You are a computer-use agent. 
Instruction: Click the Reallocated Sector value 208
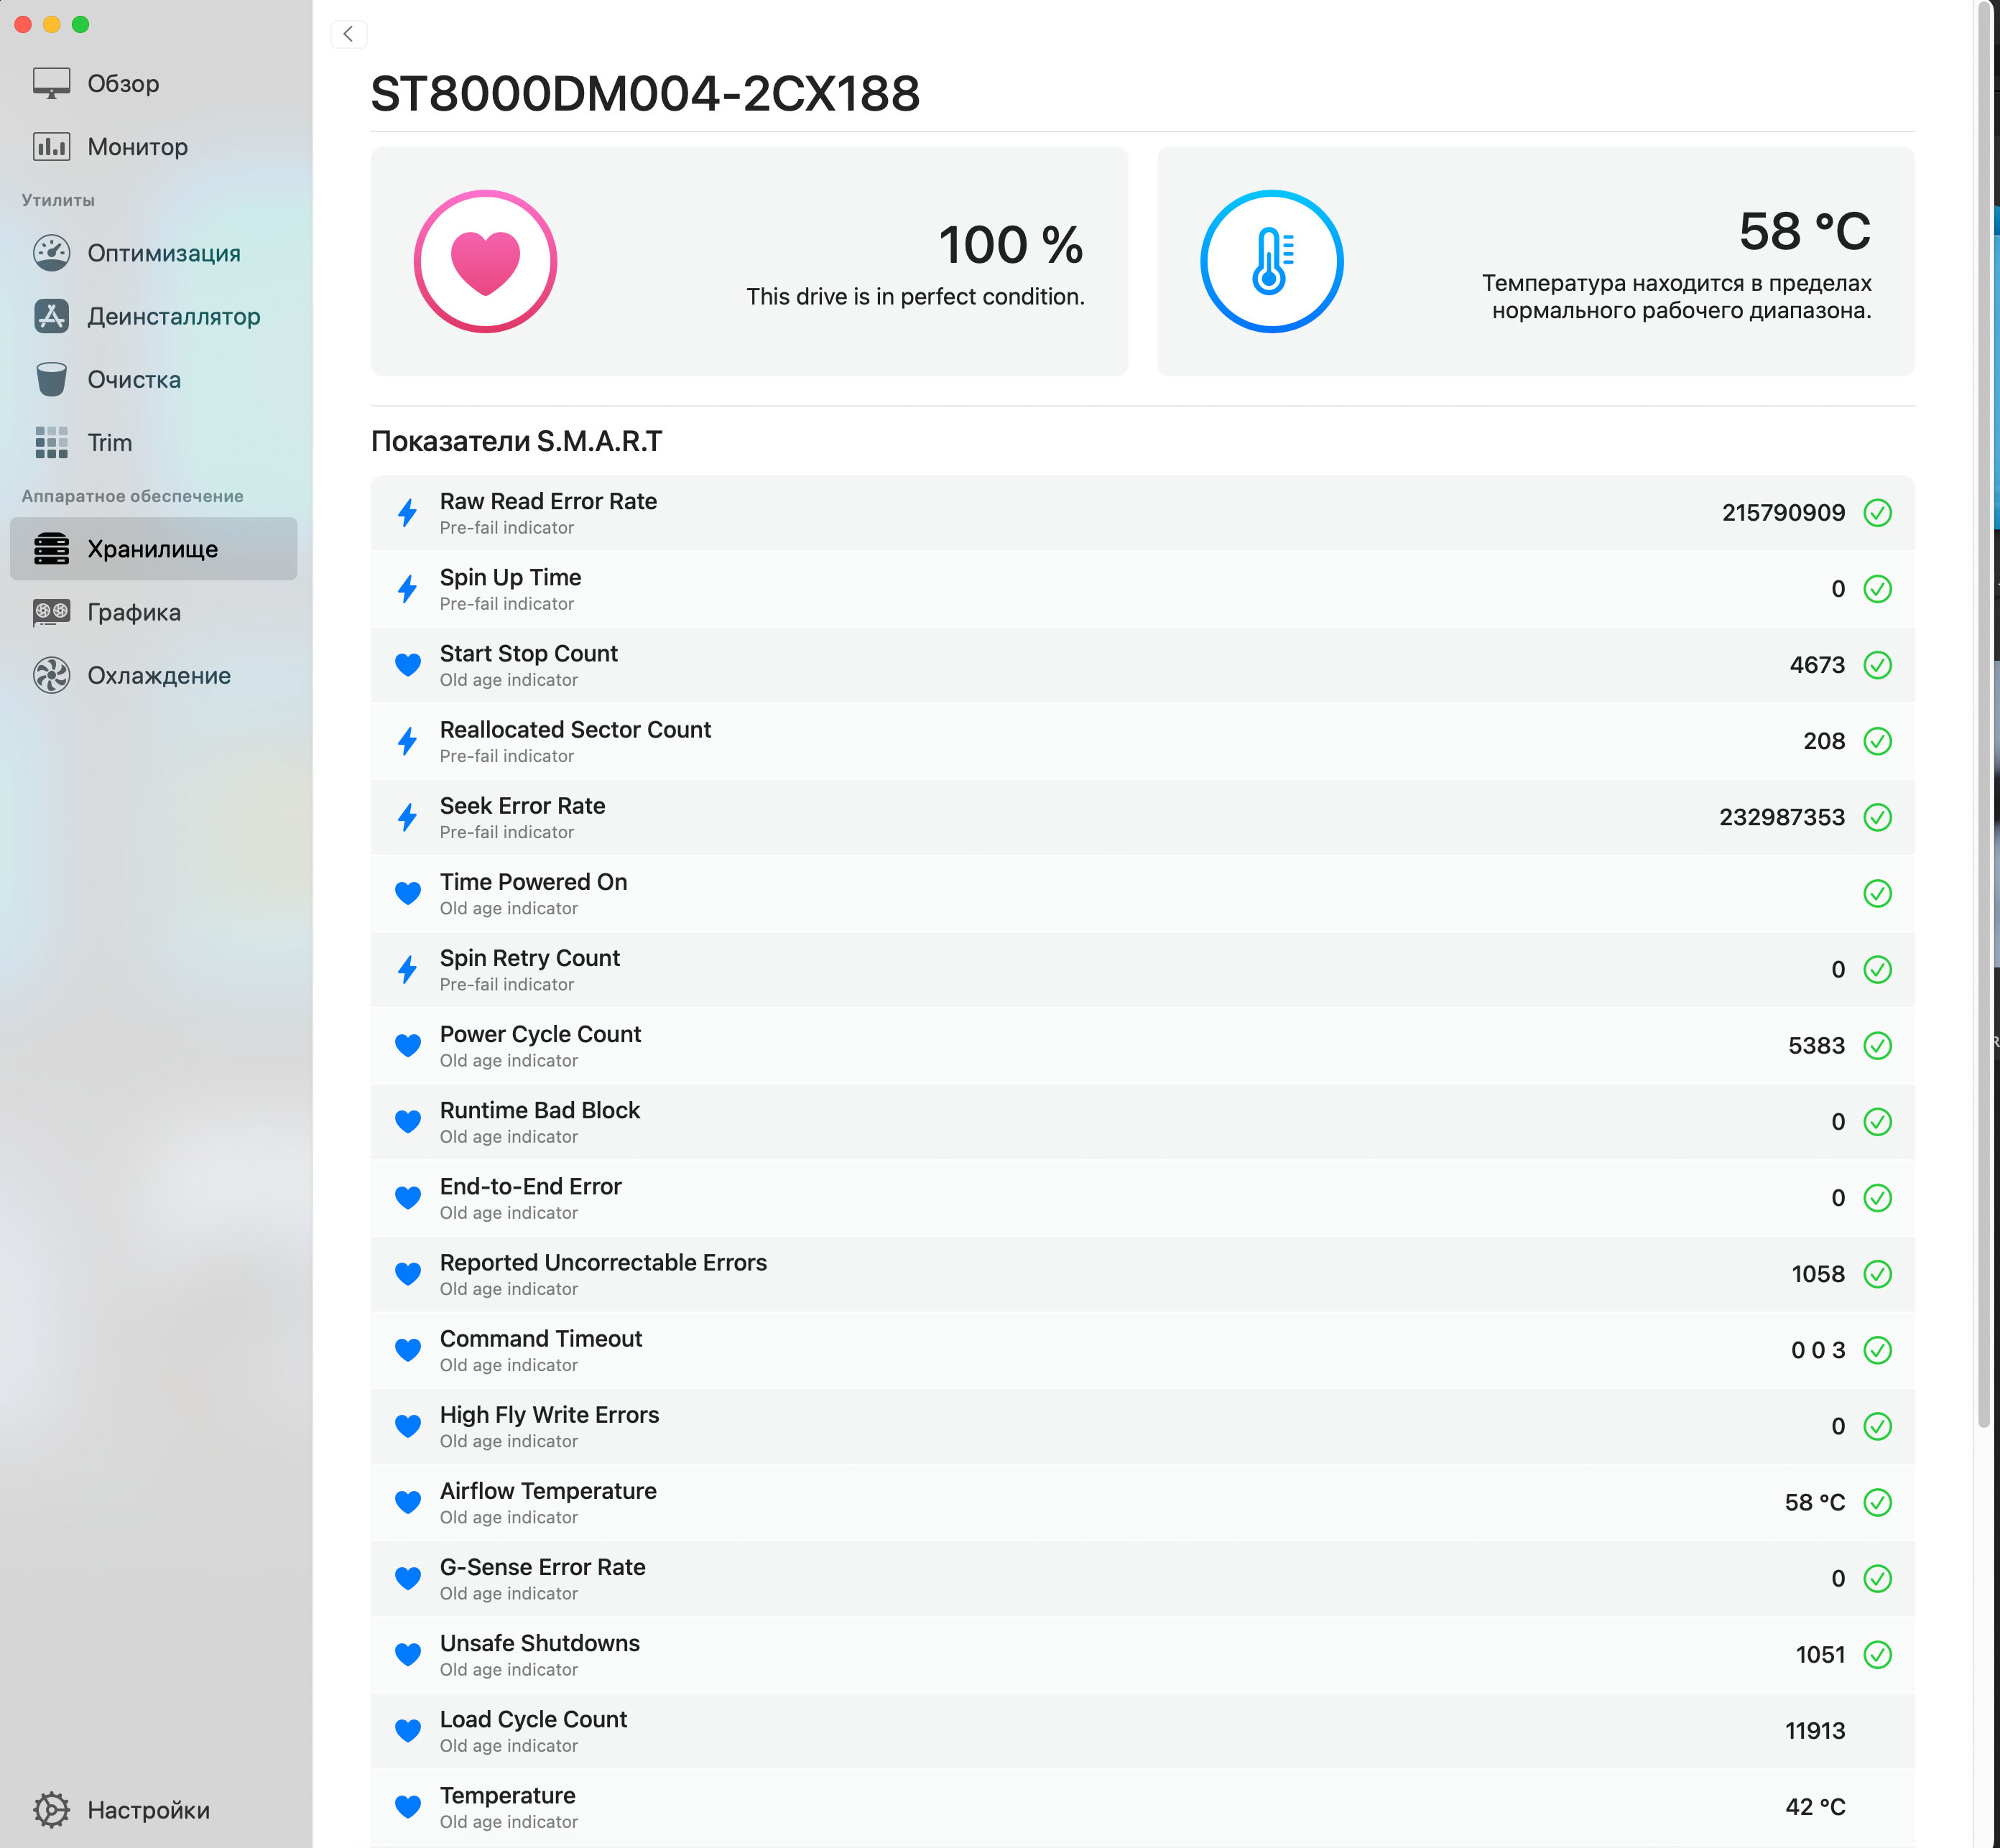[1824, 741]
